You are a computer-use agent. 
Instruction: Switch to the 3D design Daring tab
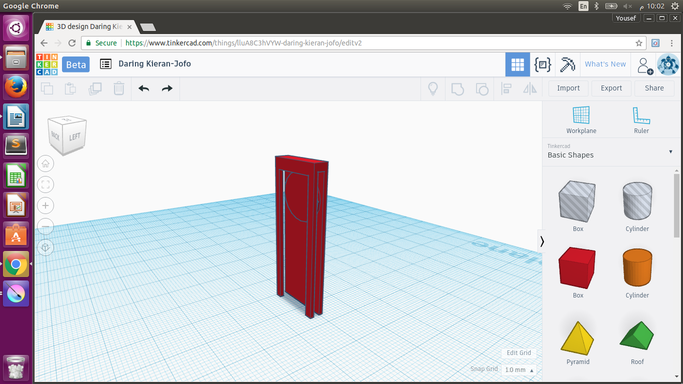[x=89, y=27]
